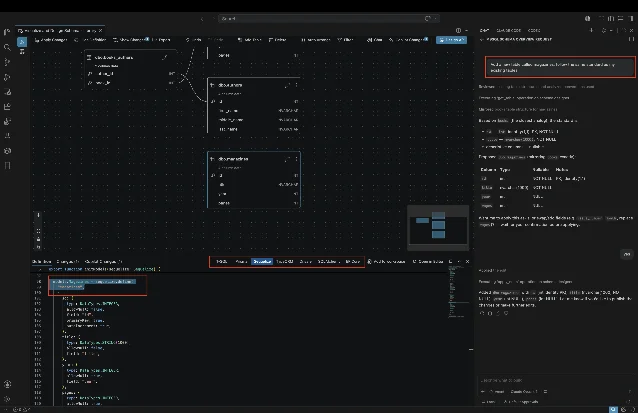Screen dimensions: 638x413
Task: Click Filter in designer toolbar
Action: pos(345,39)
